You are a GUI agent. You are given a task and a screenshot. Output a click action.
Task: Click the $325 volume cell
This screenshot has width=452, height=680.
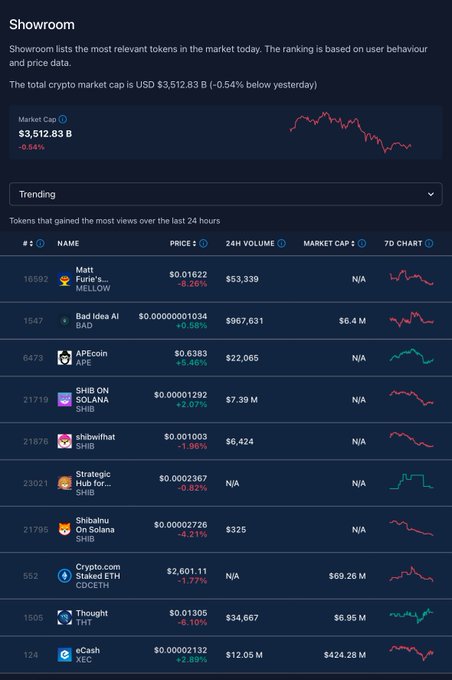point(236,530)
